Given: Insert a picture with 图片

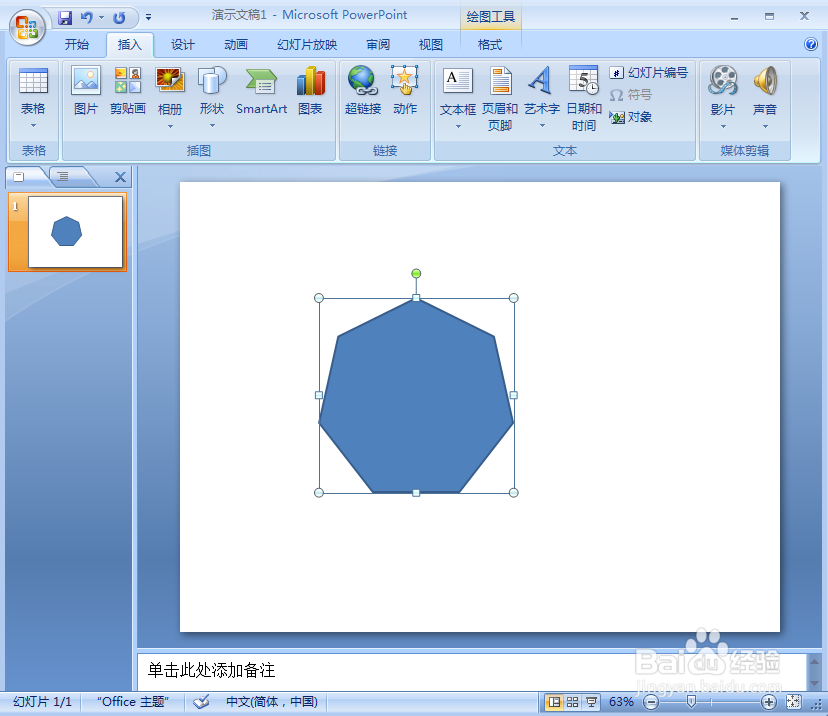Looking at the screenshot, I should 86,91.
